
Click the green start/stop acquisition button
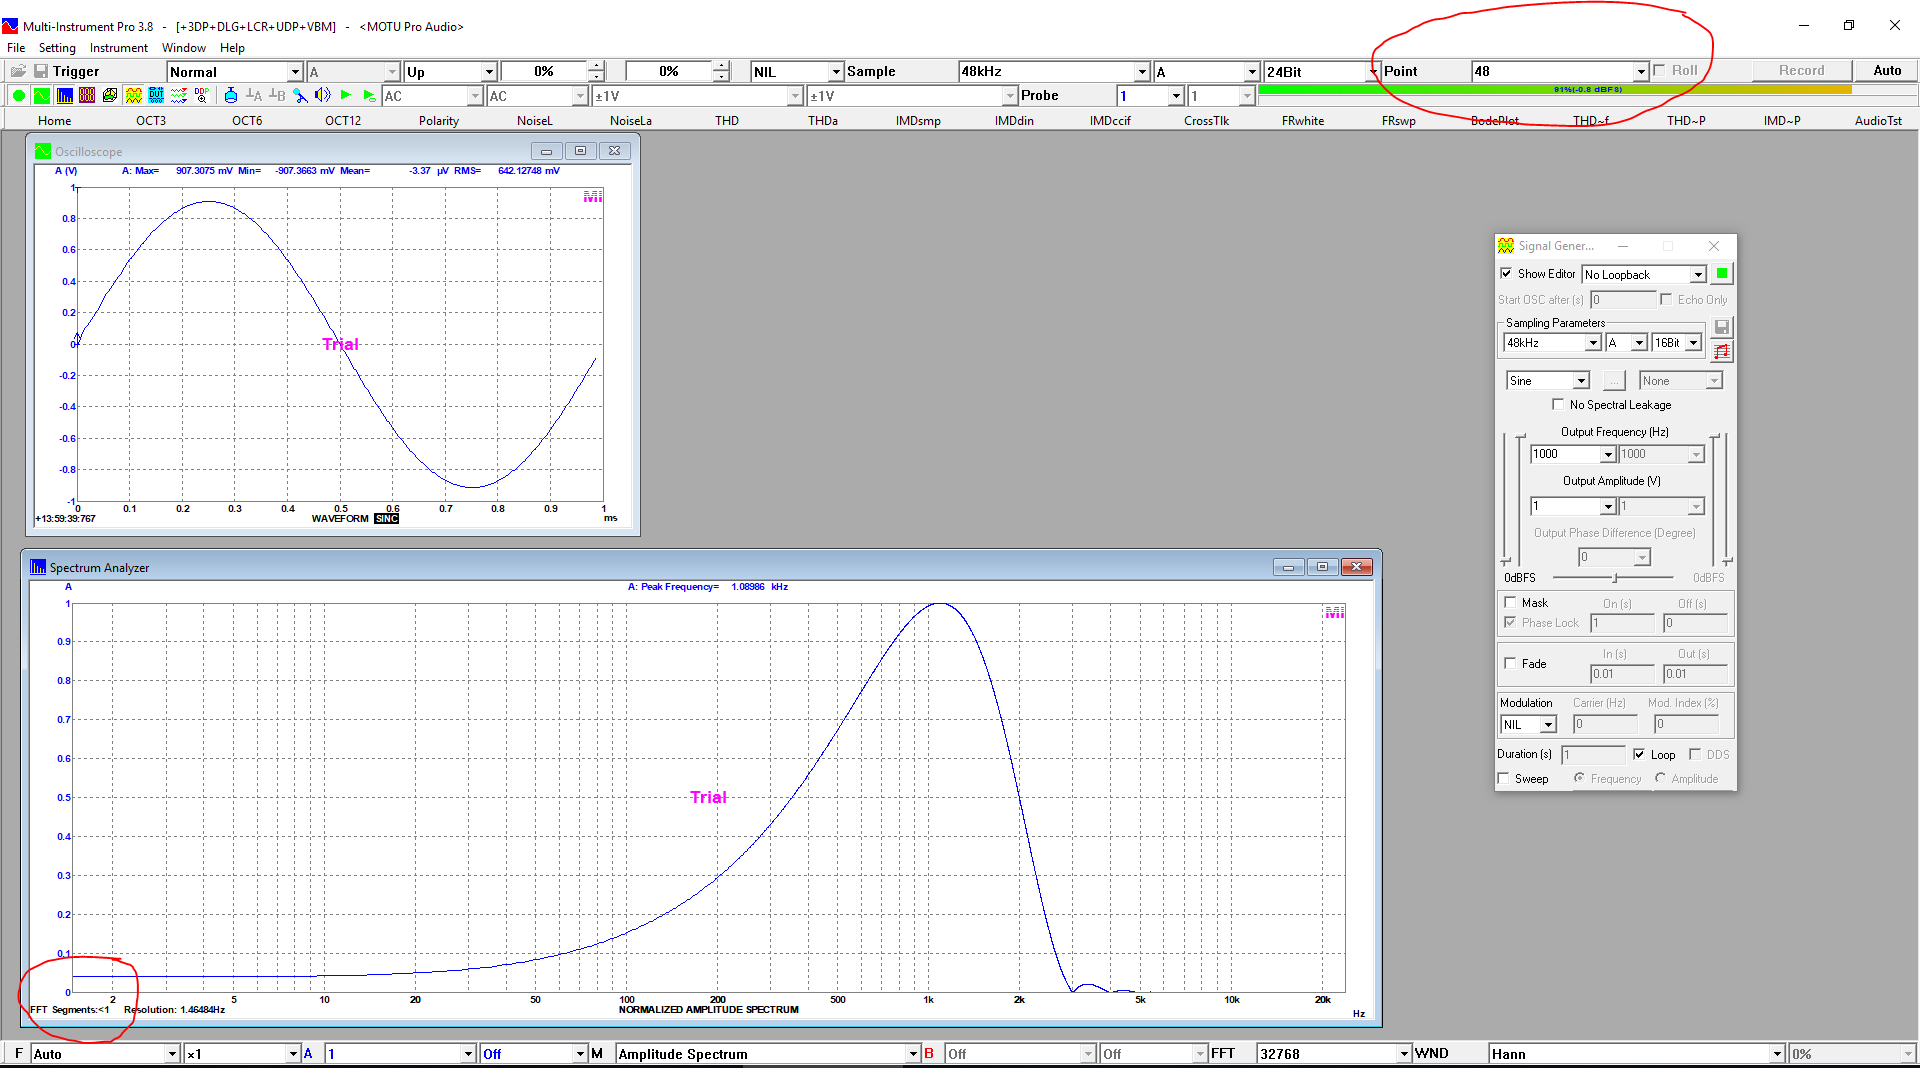19,96
